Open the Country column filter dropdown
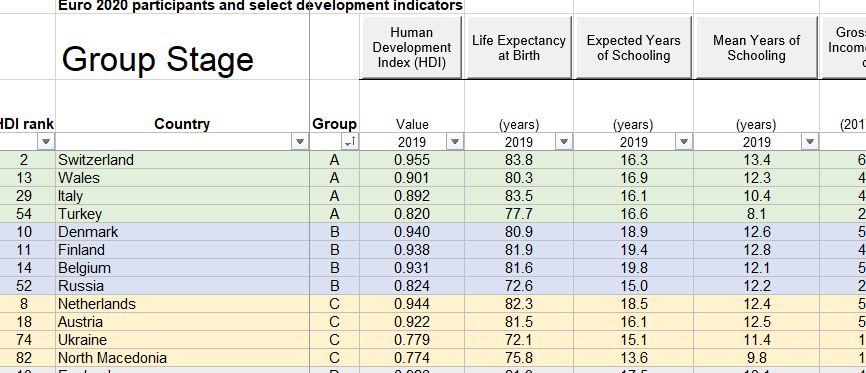This screenshot has width=866, height=373. pos(300,142)
